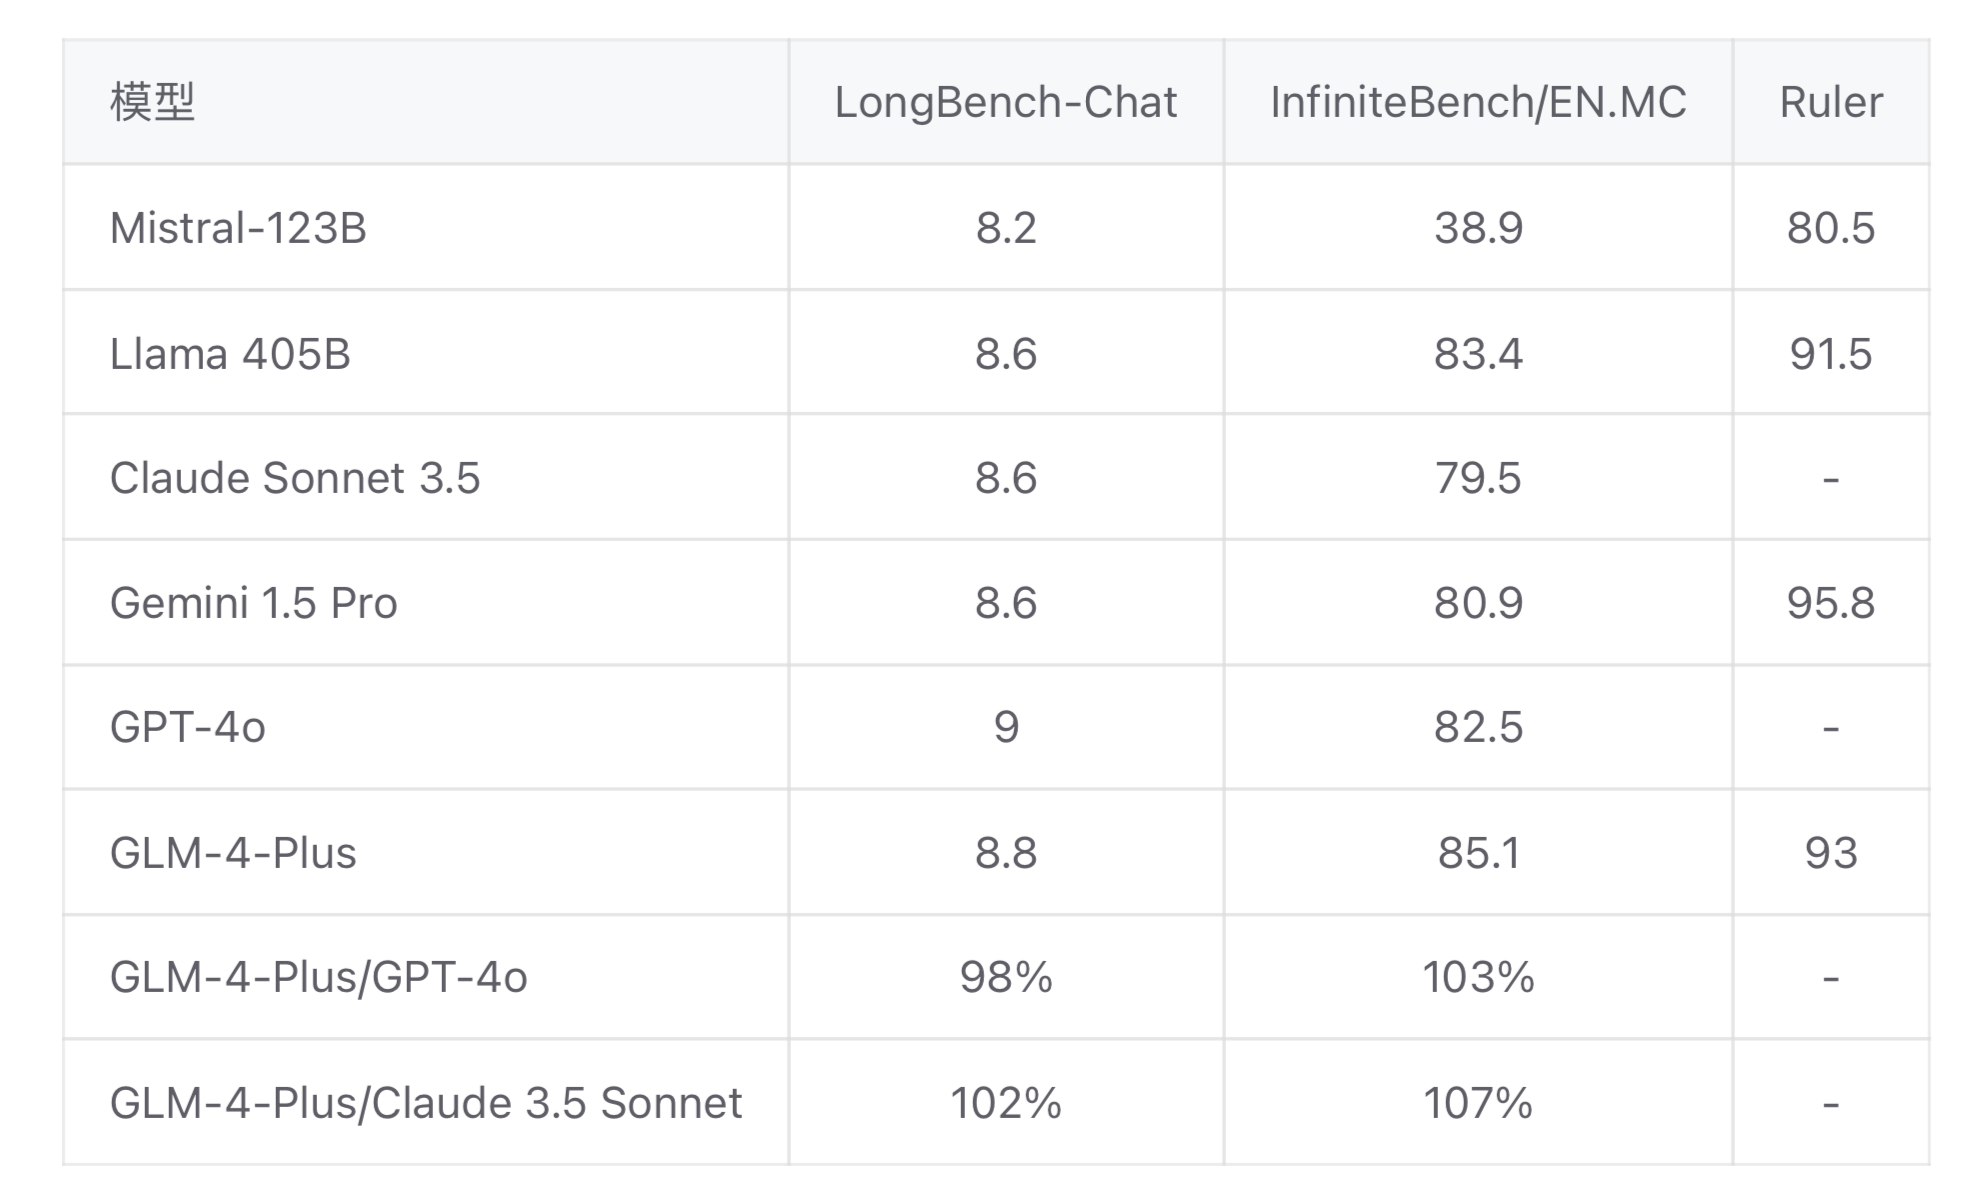Viewport: 1988px width, 1204px height.
Task: Click the Mistral-123B model name
Action: (x=238, y=228)
